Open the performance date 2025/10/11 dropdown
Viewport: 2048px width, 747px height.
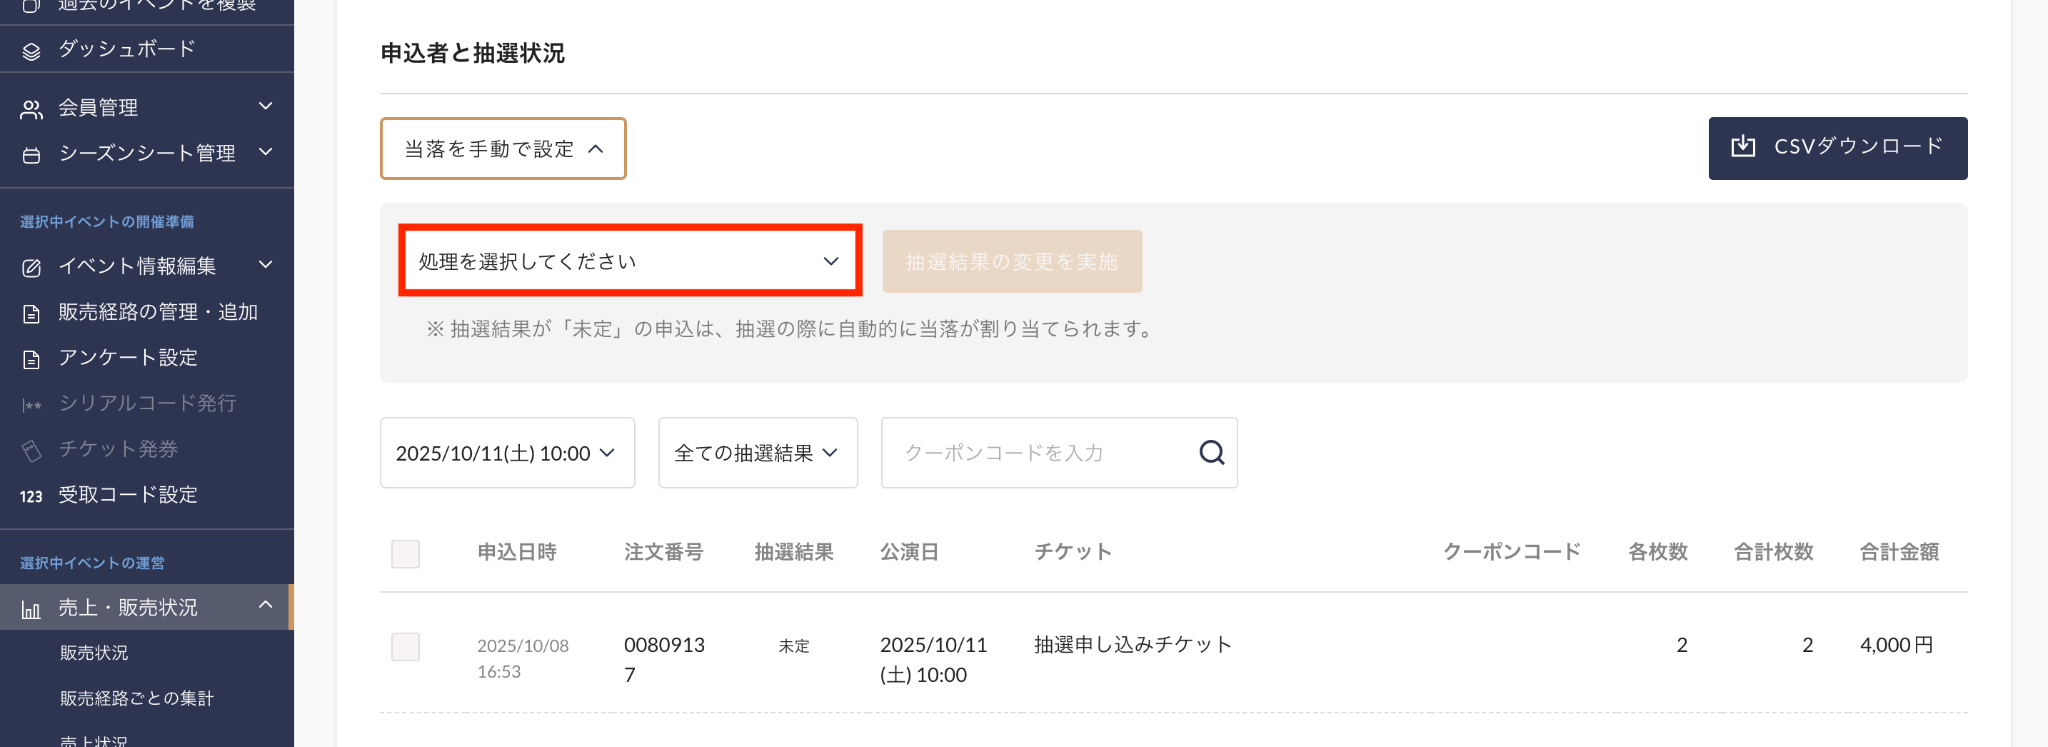507,453
